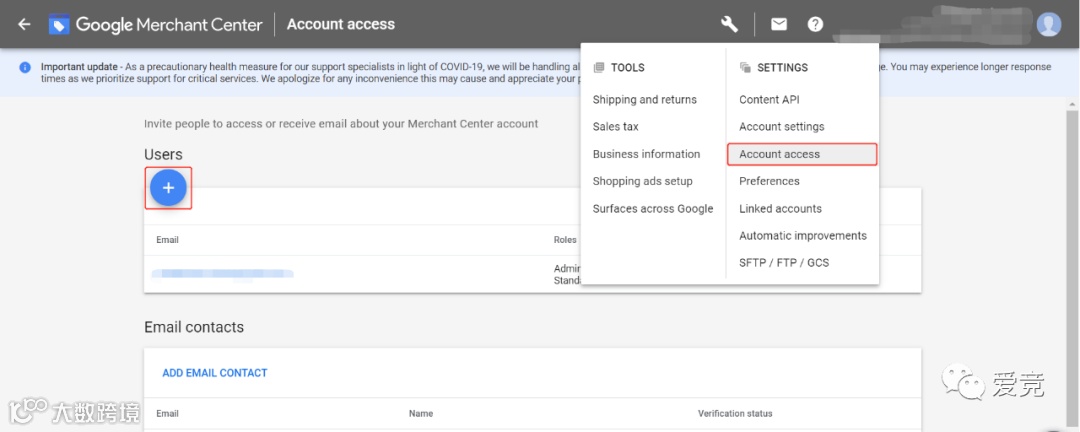
Task: Open Preferences from Settings menu
Action: [x=769, y=181]
